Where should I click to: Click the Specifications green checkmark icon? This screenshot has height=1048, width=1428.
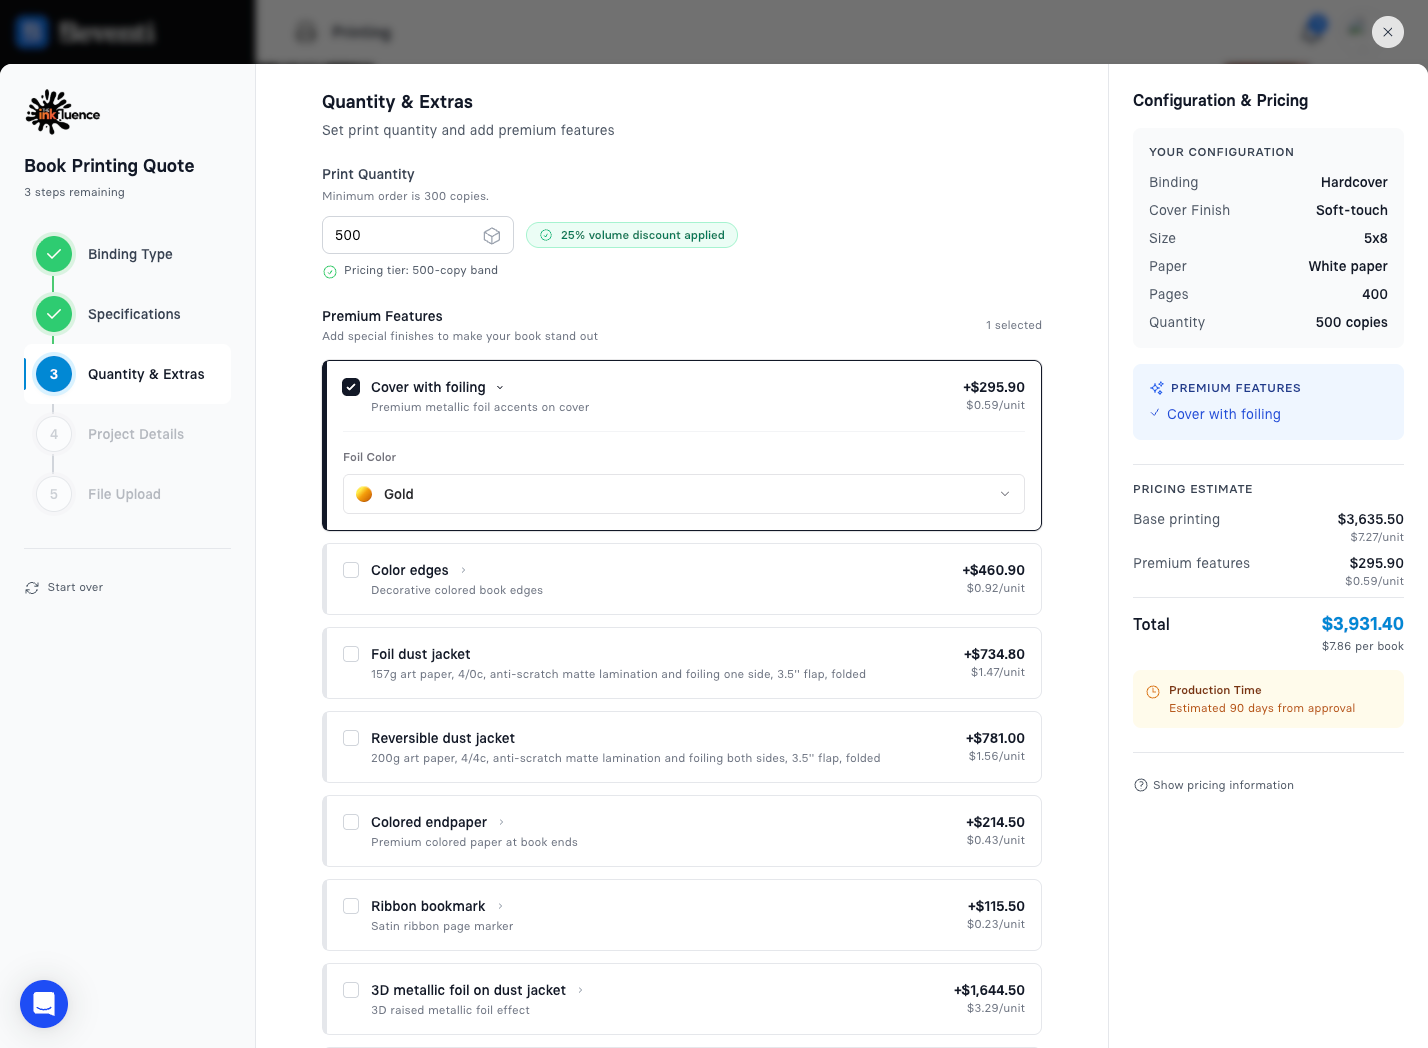[54, 314]
